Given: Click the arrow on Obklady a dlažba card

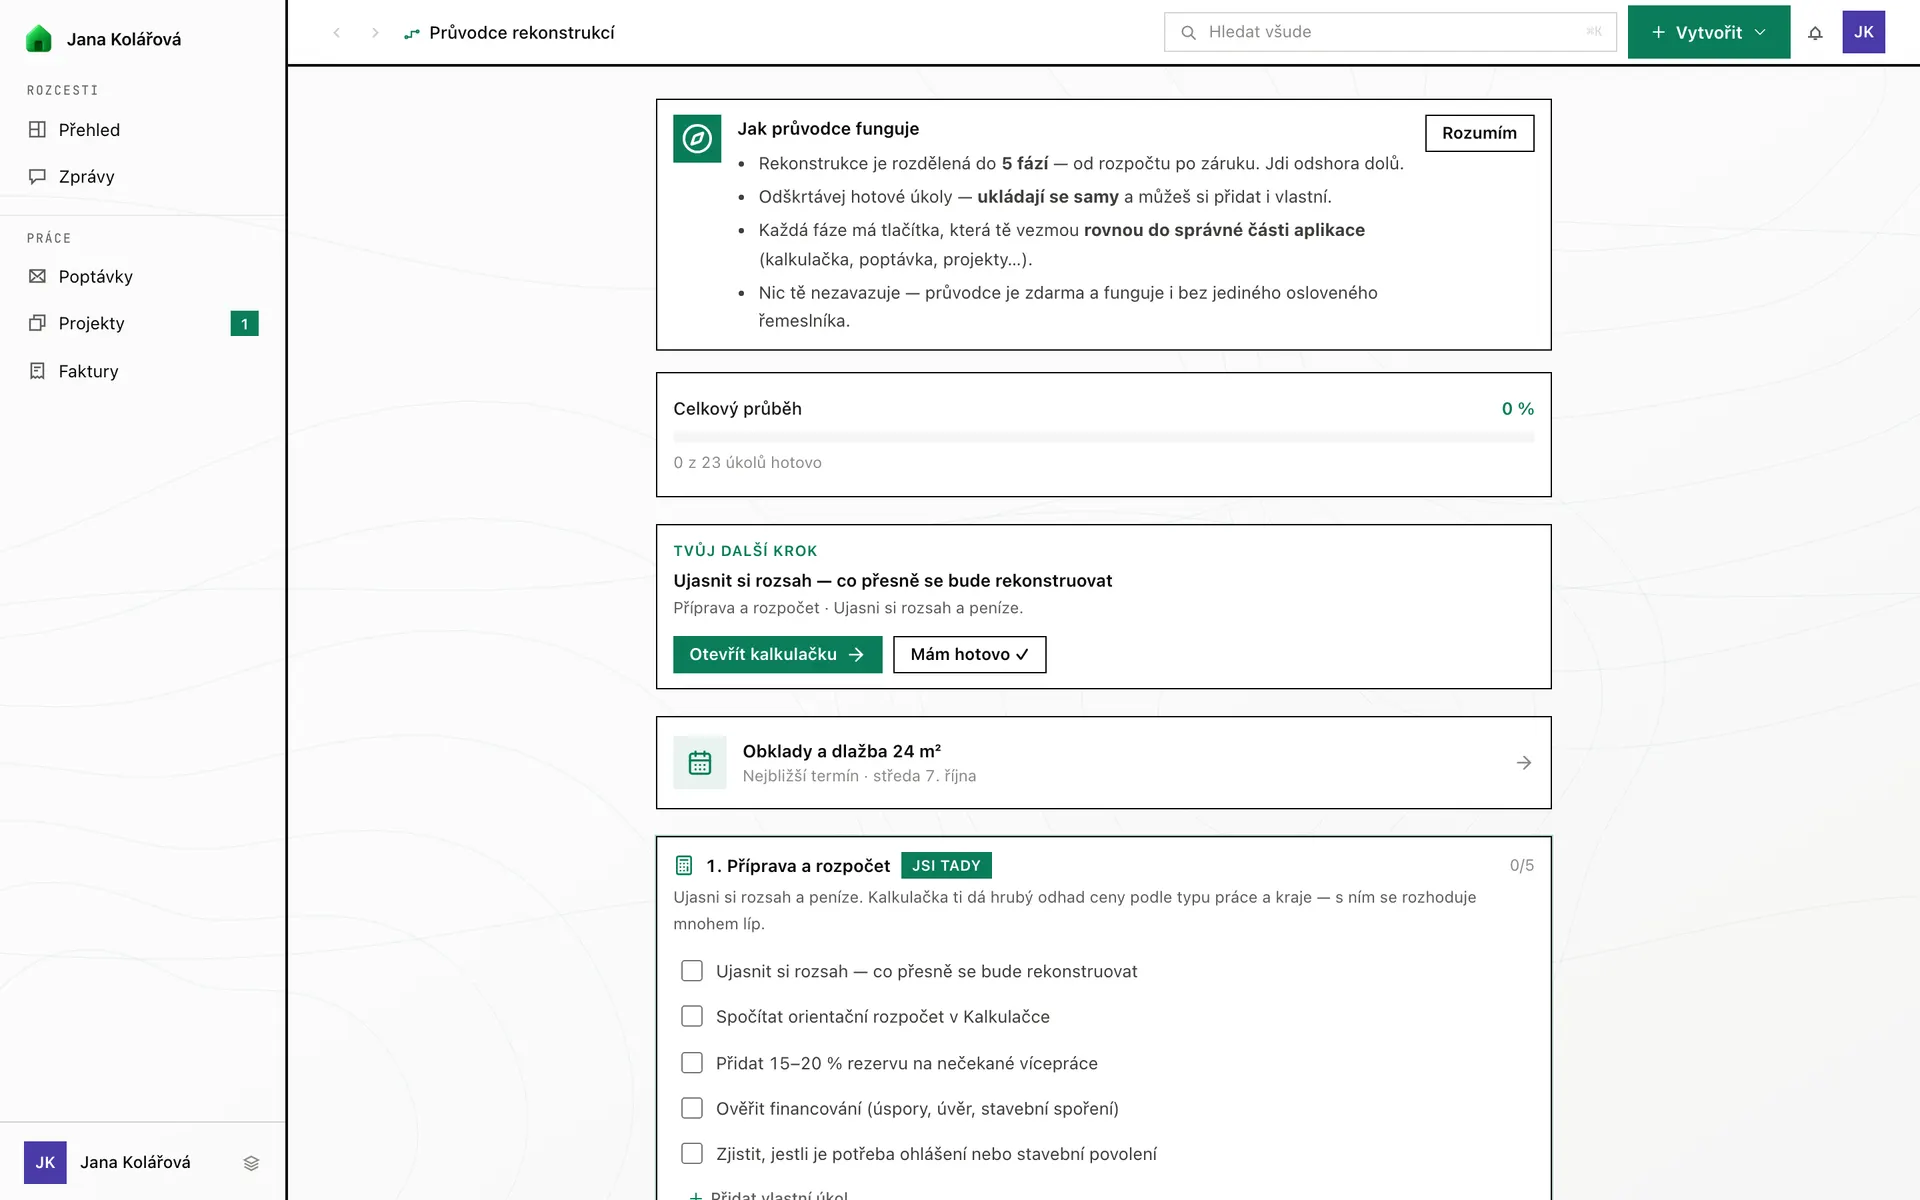Looking at the screenshot, I should pyautogui.click(x=1524, y=763).
